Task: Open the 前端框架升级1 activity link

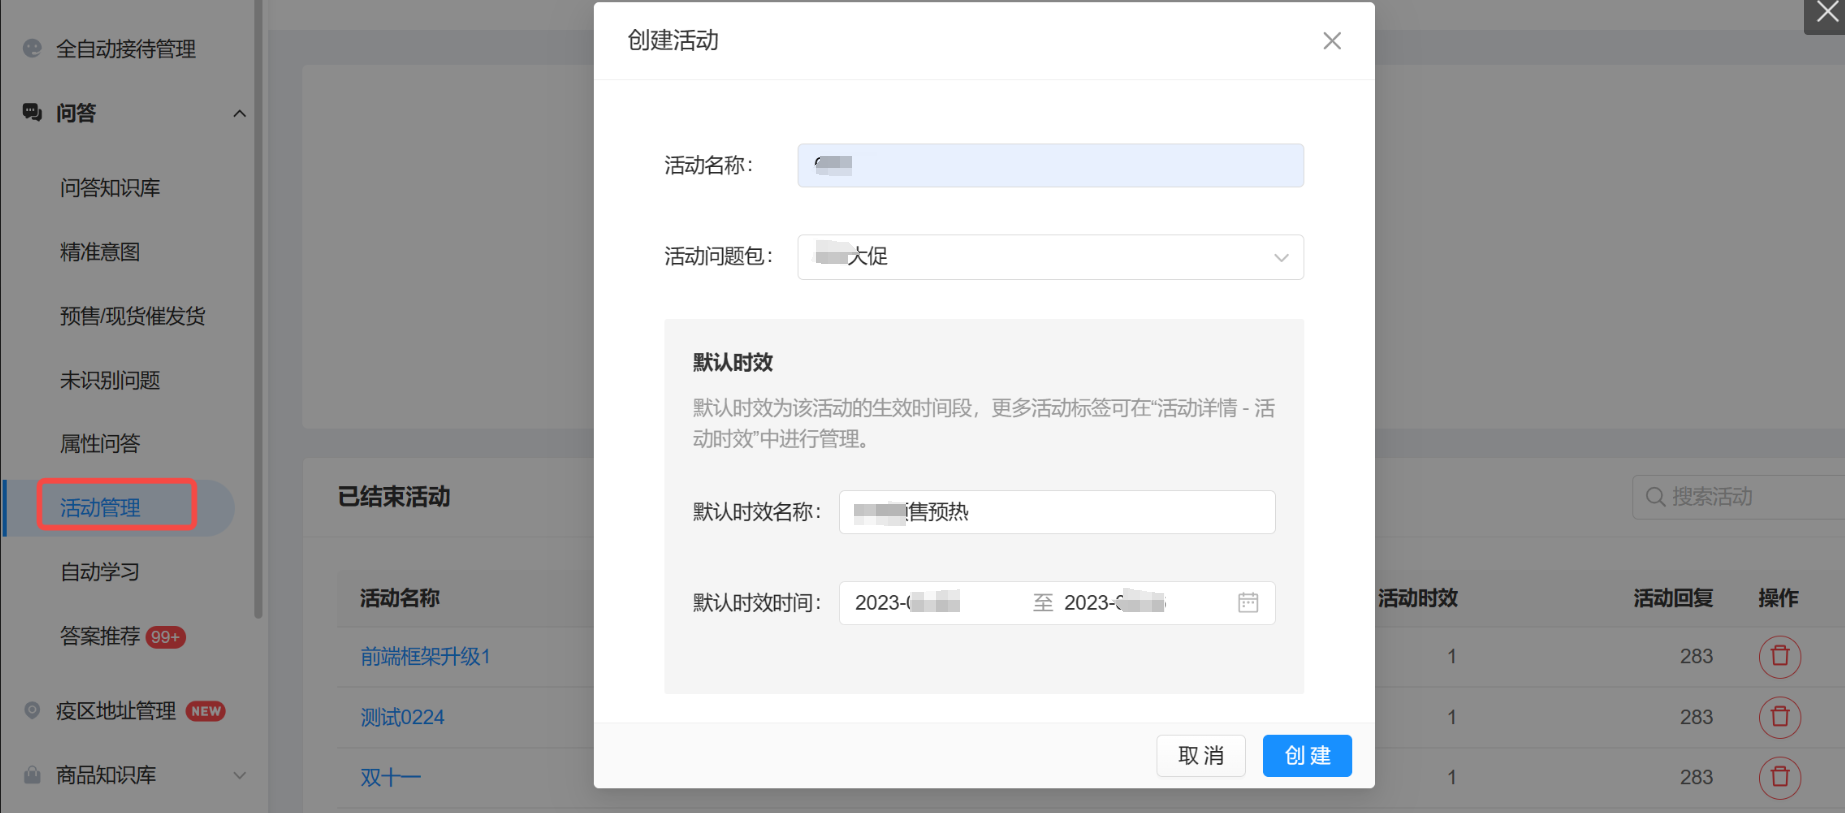Action: (x=425, y=657)
